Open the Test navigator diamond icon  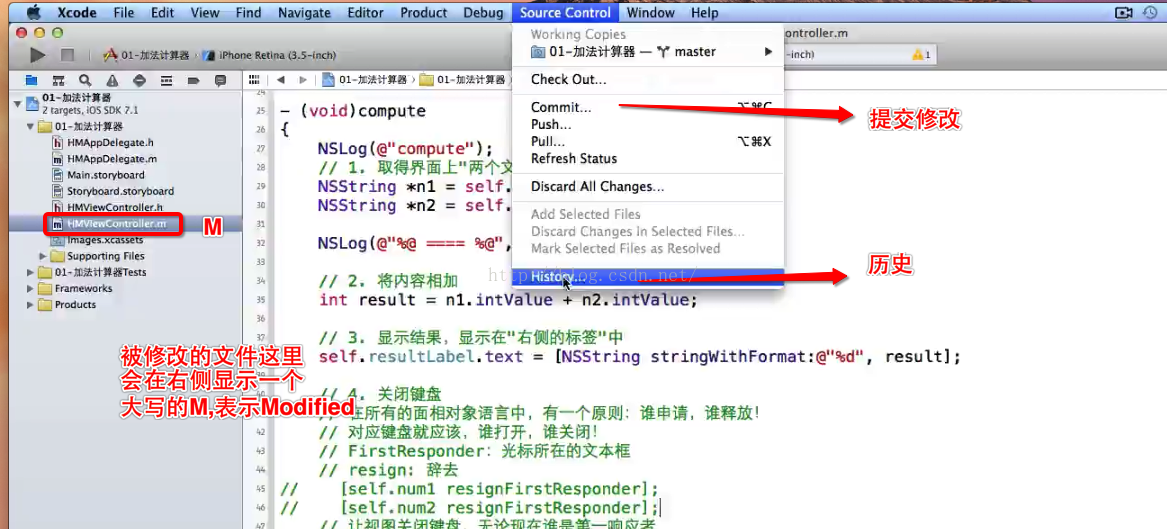pos(139,80)
